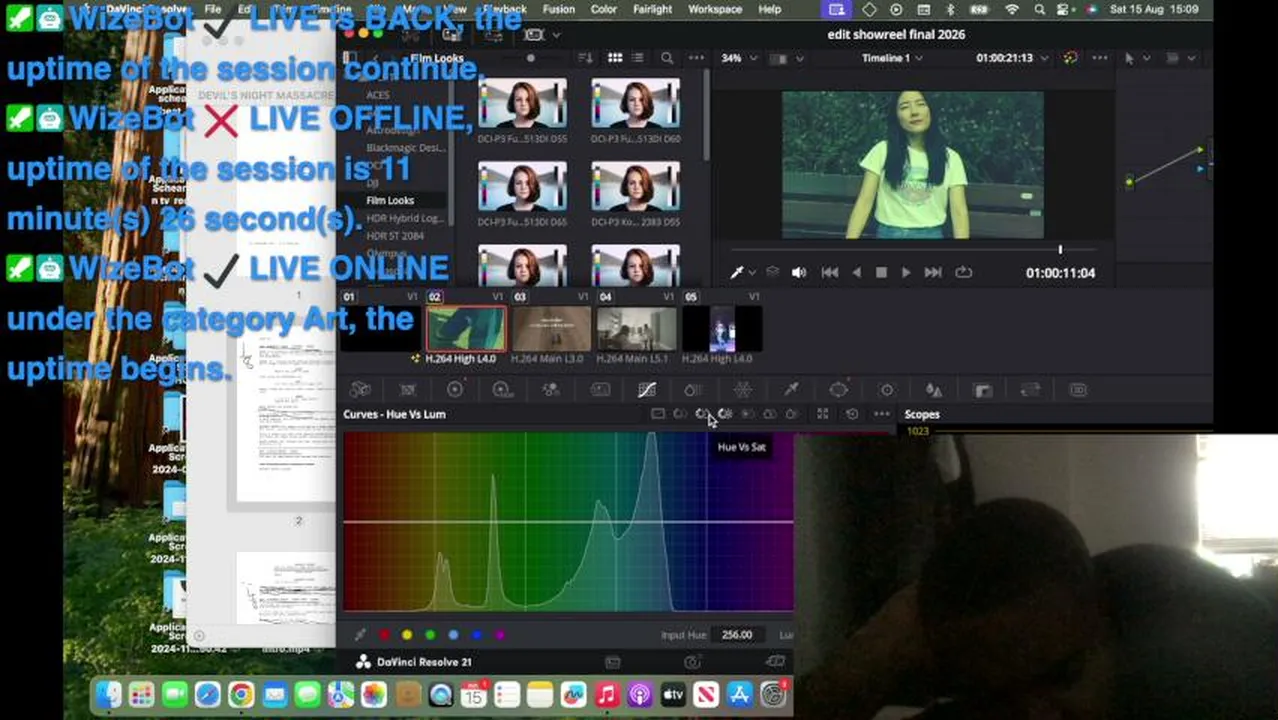This screenshot has height=720, width=1278.
Task: Search the LUT browser with magnifier icon
Action: (667, 58)
